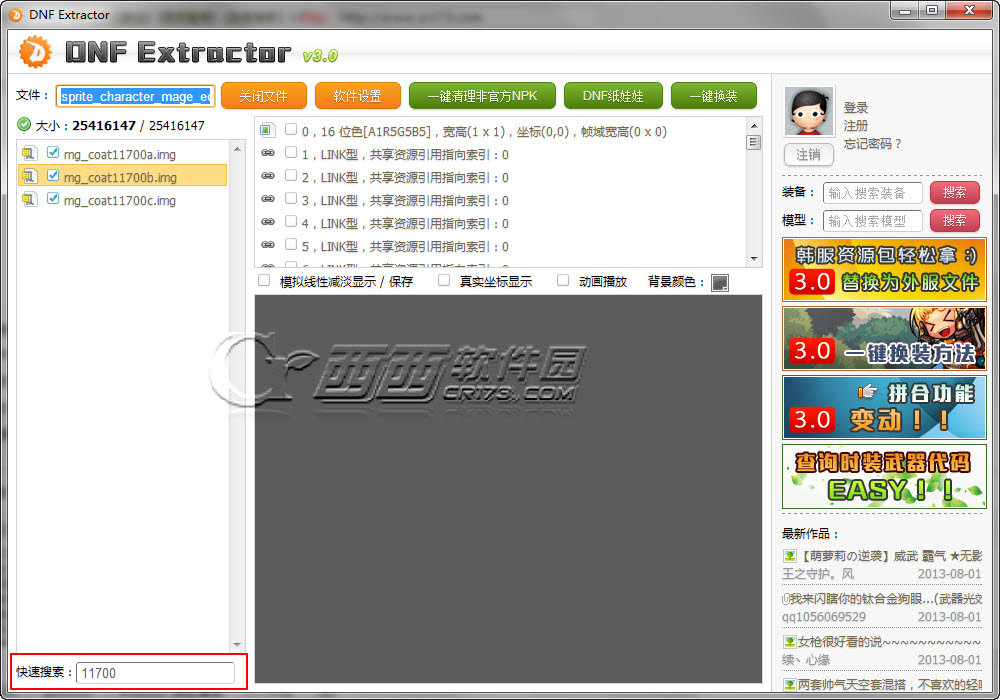Click 登录 login link
1000x700 pixels.
point(856,108)
